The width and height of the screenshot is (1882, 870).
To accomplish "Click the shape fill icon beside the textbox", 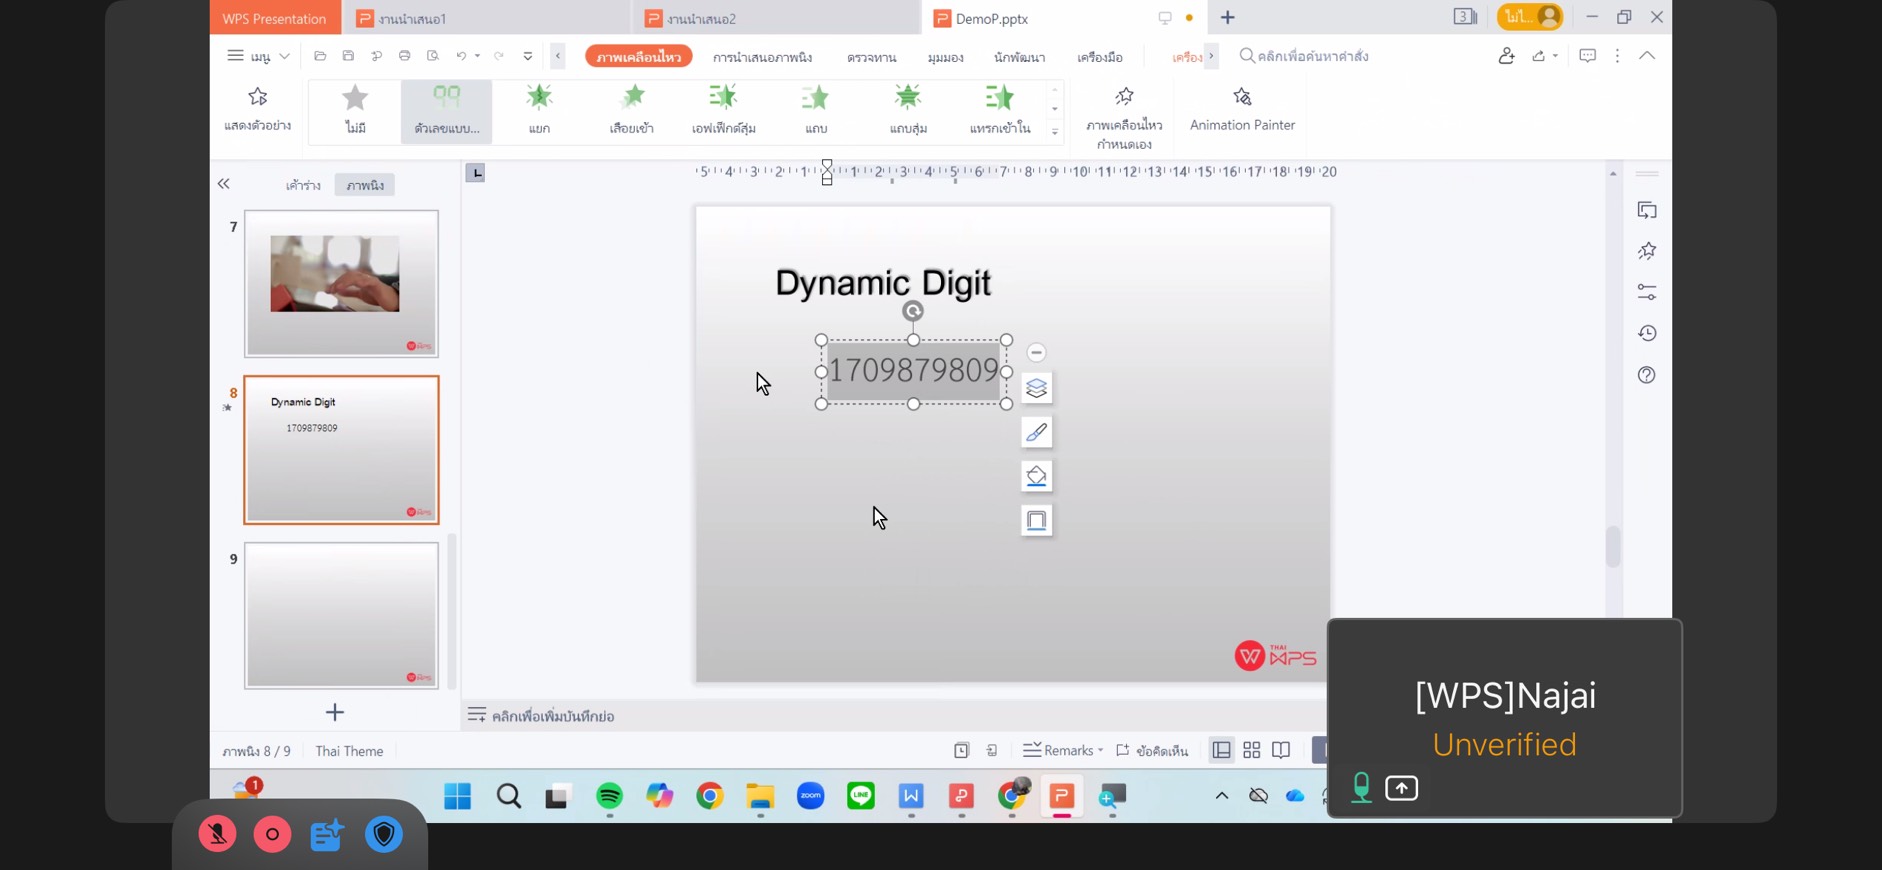I will [x=1036, y=476].
